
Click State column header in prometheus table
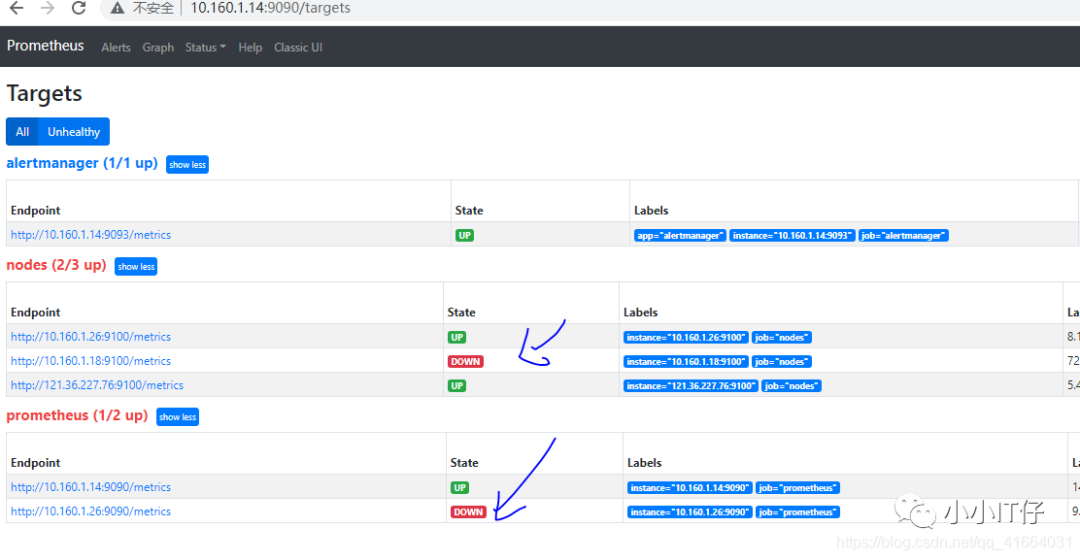click(x=464, y=463)
